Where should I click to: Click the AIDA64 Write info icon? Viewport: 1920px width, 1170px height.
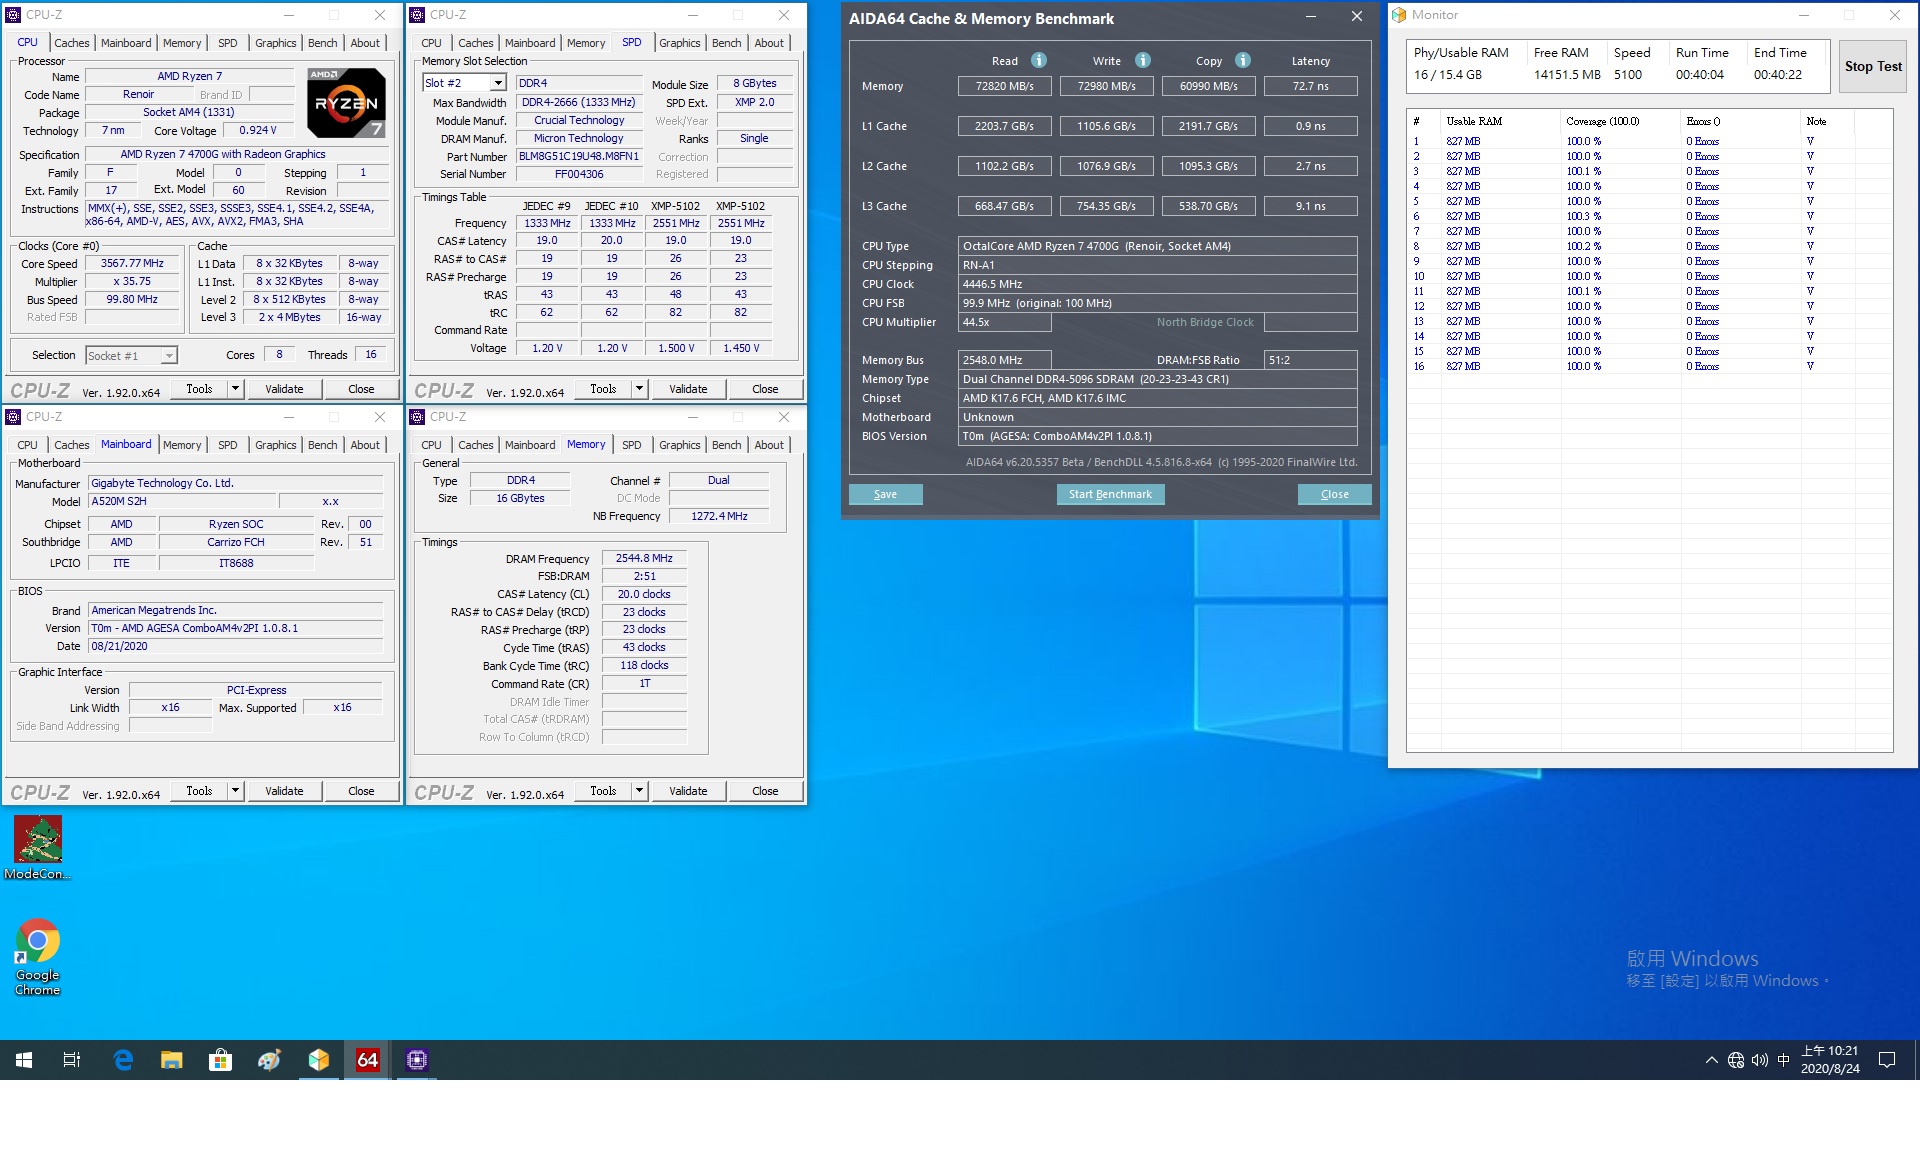[x=1143, y=60]
